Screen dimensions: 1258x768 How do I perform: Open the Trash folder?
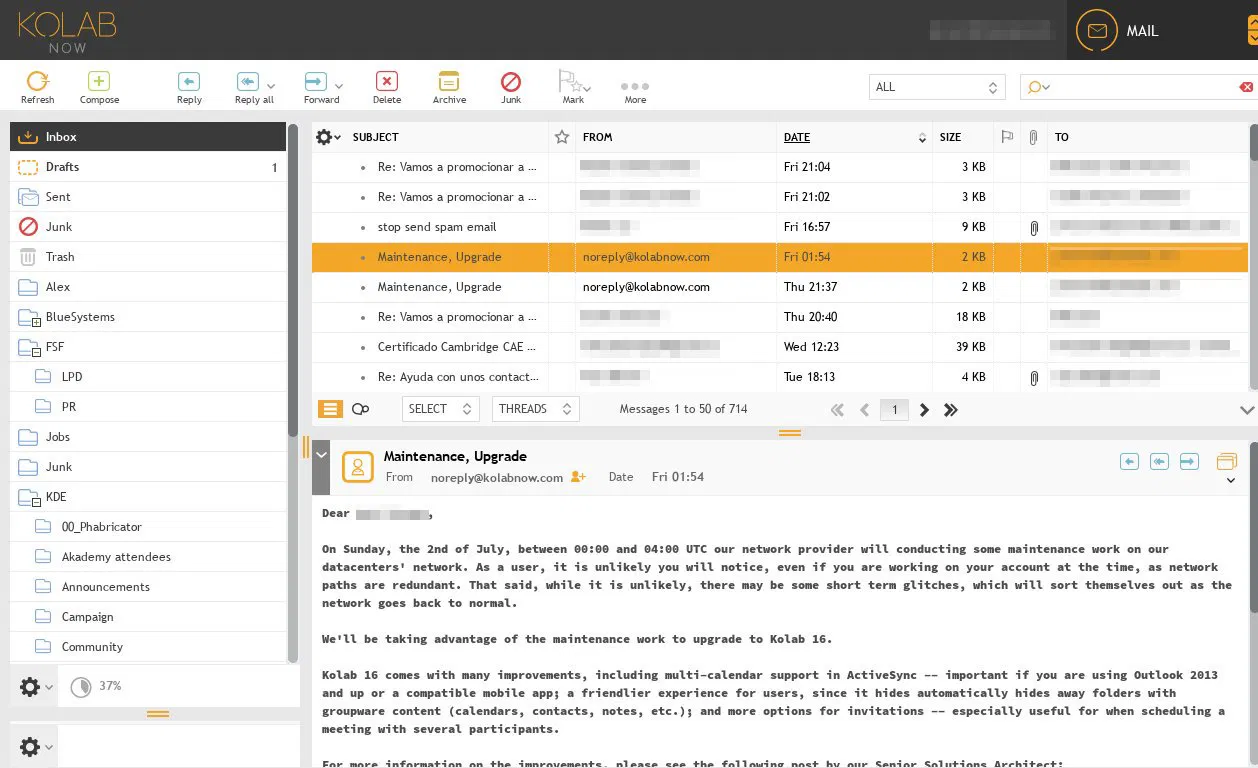coord(148,257)
